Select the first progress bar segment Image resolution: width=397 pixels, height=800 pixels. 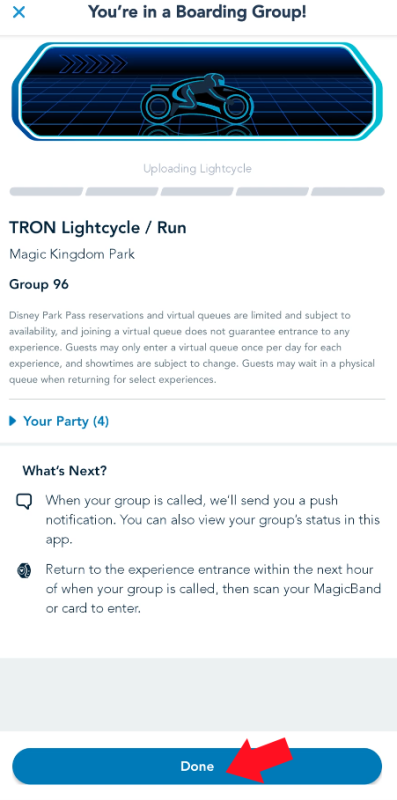(46, 192)
